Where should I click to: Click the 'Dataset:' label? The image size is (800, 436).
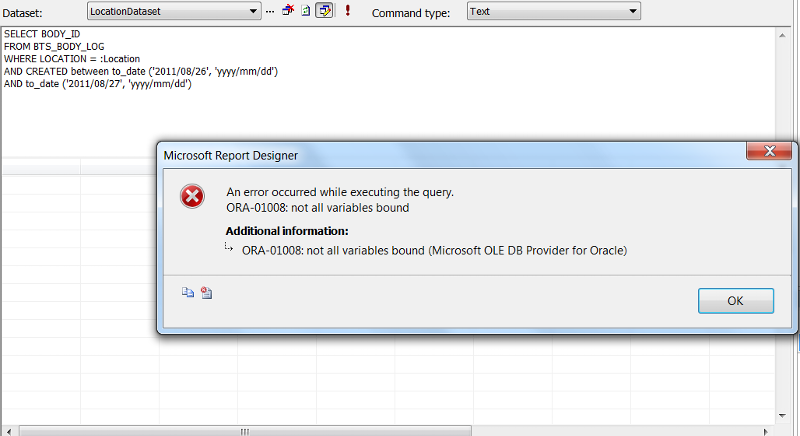click(22, 13)
